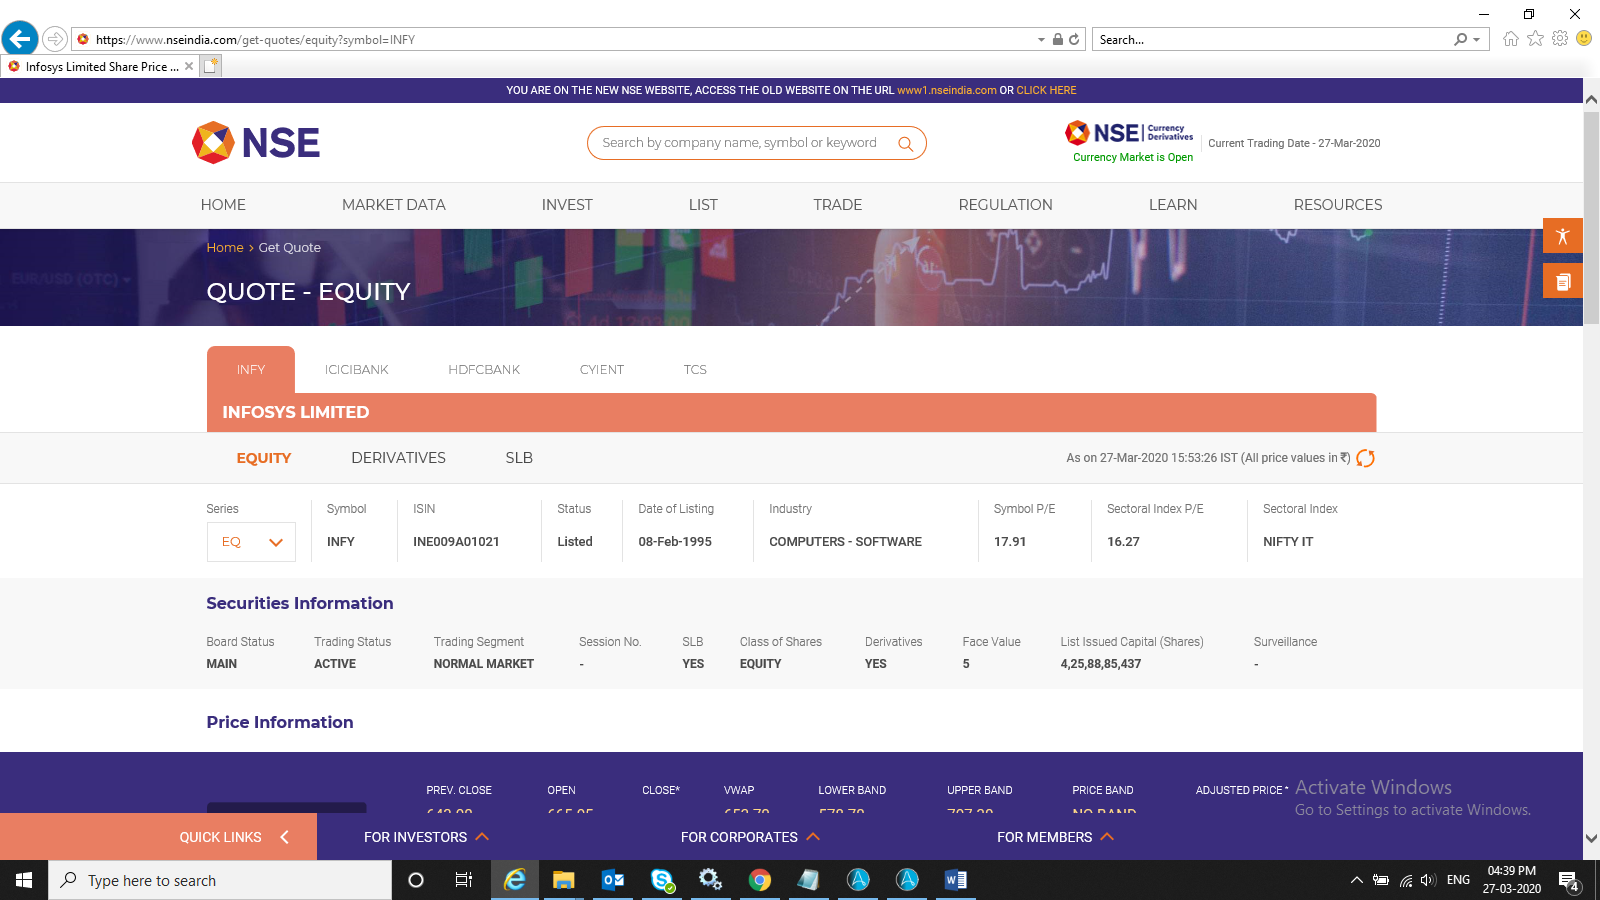1600x900 pixels.
Task: Expand FOR CORPORATES footer menu
Action: click(x=750, y=837)
